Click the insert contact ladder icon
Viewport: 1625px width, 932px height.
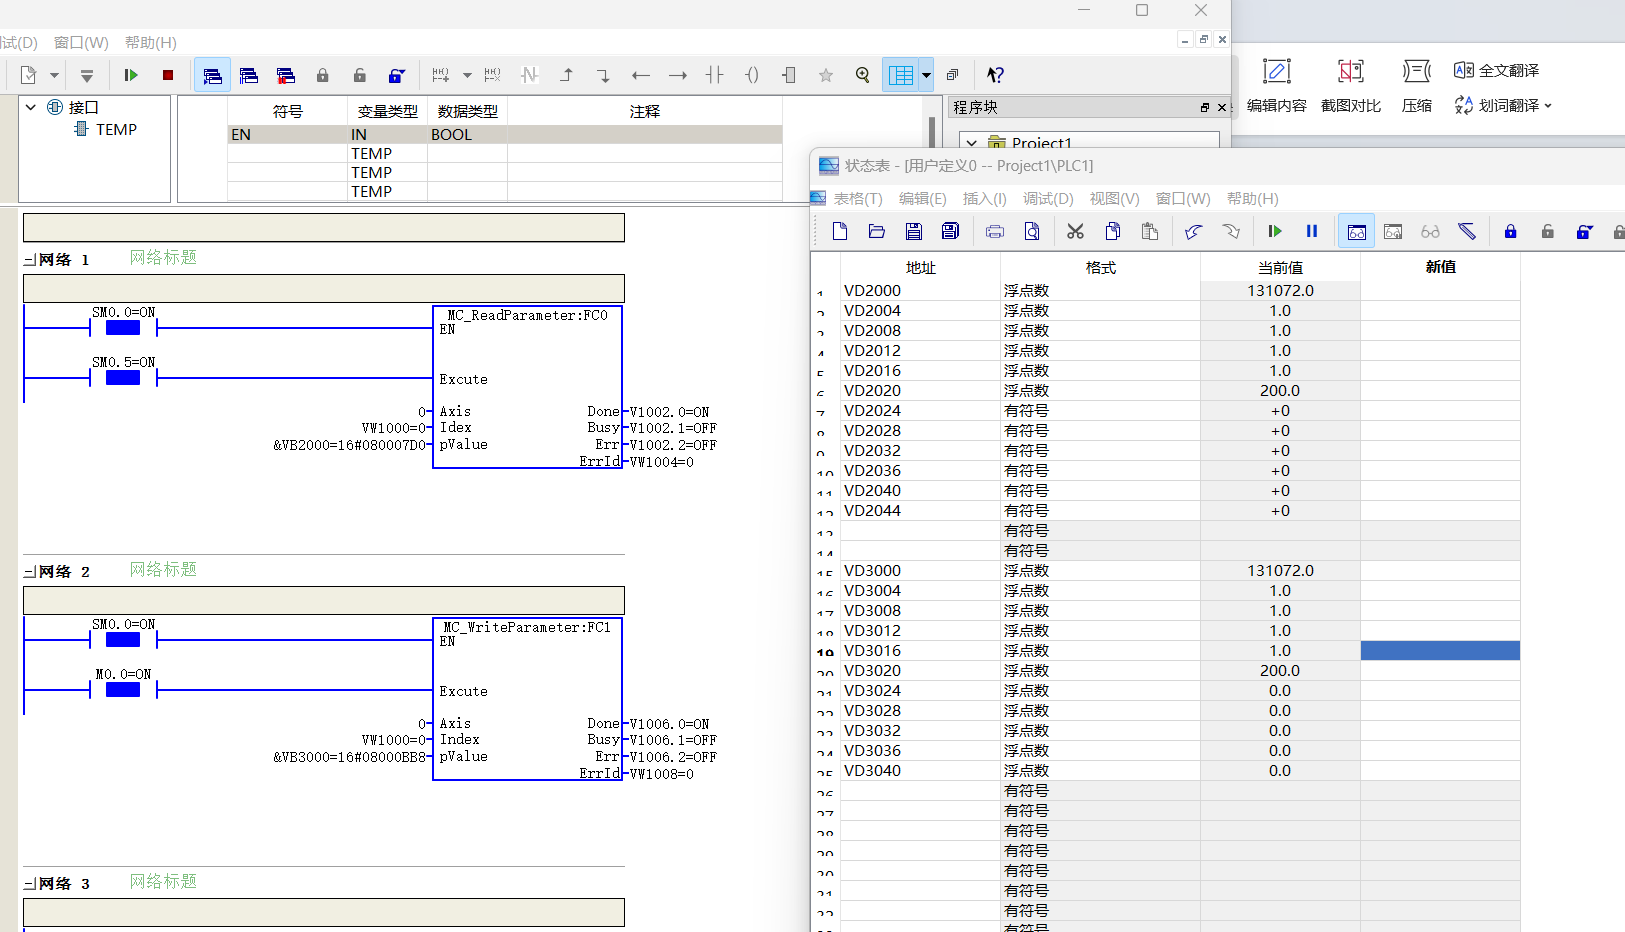[714, 75]
